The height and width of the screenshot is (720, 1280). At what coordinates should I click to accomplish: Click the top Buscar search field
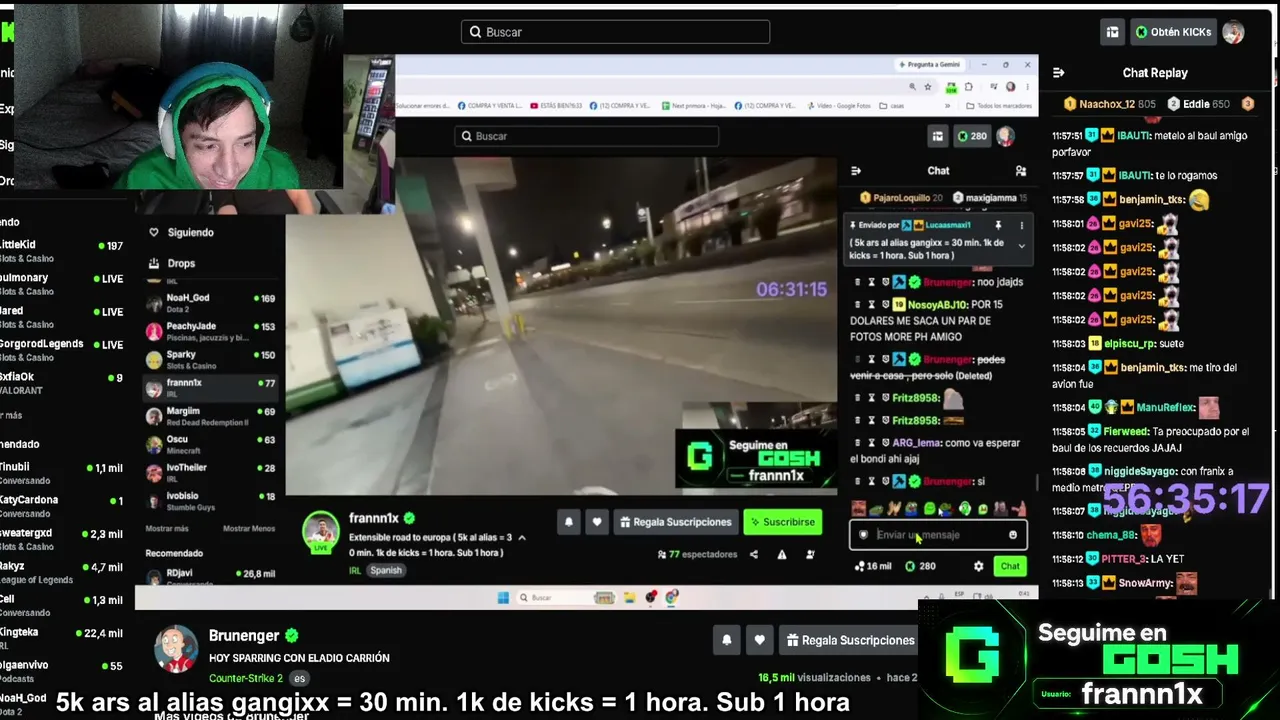(x=615, y=32)
